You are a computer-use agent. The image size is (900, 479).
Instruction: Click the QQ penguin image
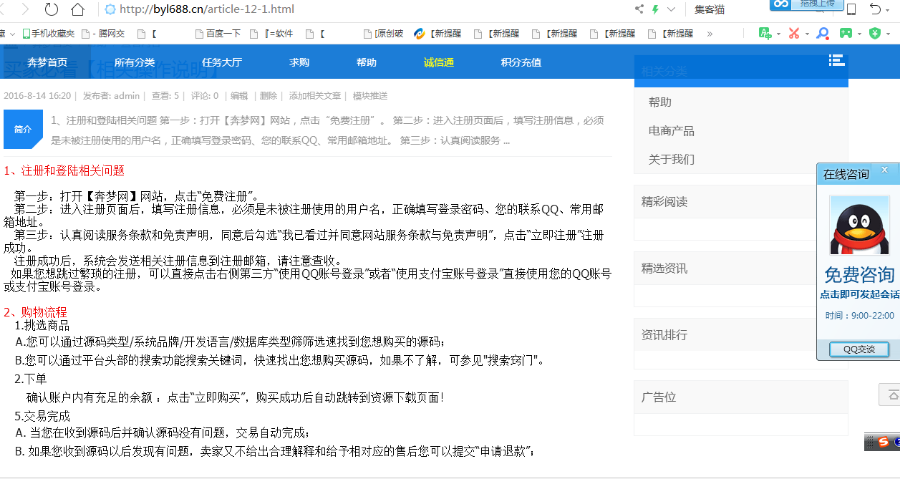pyautogui.click(x=859, y=225)
